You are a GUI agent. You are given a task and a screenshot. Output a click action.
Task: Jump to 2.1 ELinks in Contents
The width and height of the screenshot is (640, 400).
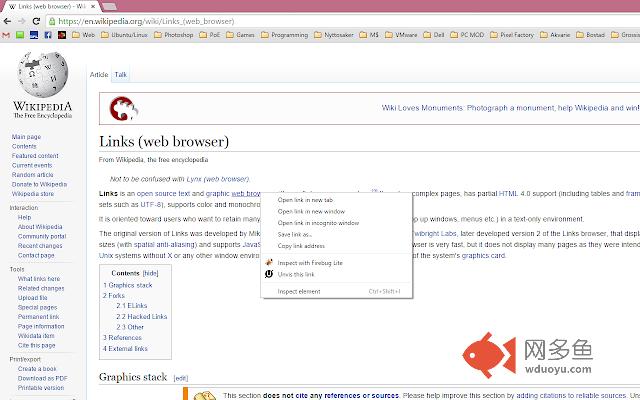(x=131, y=306)
